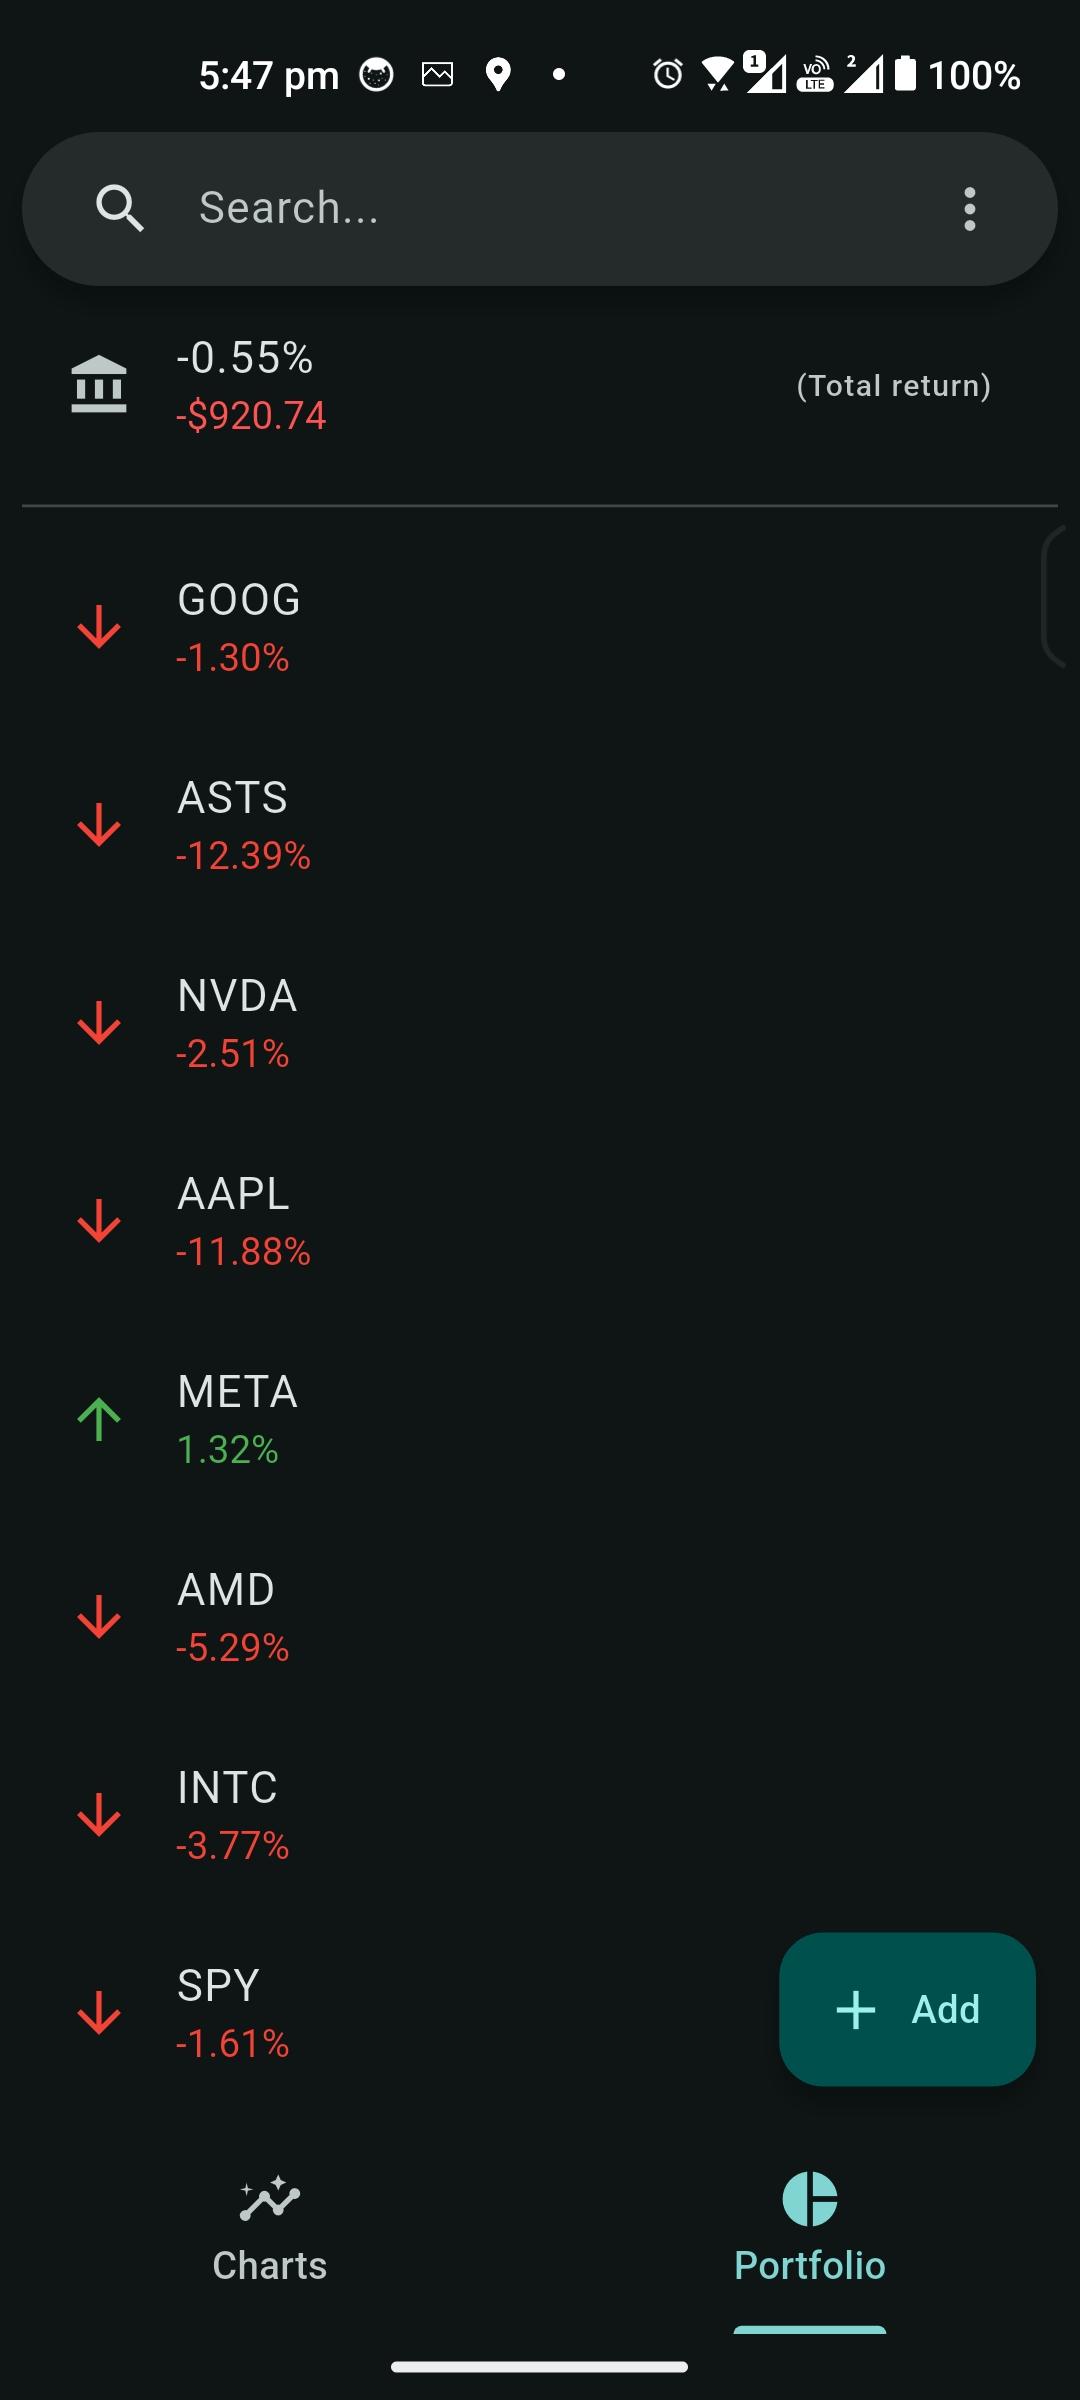Tap the red down arrow beside SPY
The image size is (1080, 2400).
(x=99, y=2013)
